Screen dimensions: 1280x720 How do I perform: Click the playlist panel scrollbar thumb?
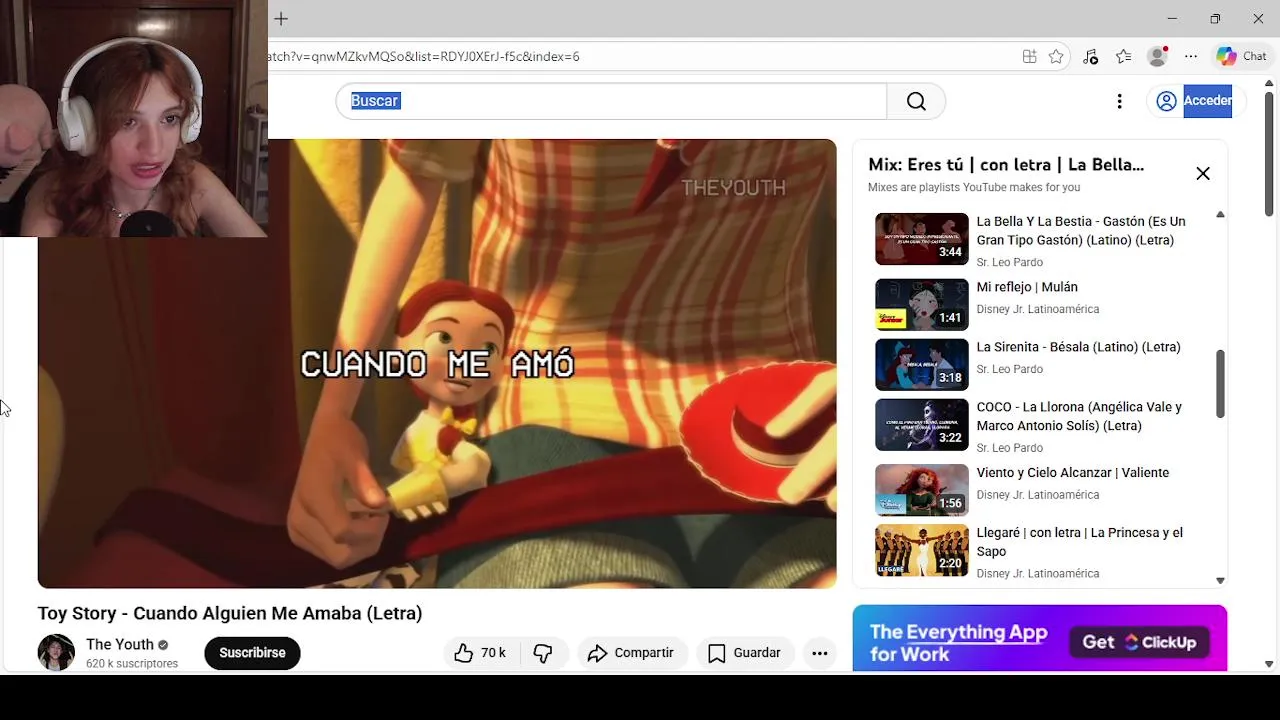(x=1220, y=384)
